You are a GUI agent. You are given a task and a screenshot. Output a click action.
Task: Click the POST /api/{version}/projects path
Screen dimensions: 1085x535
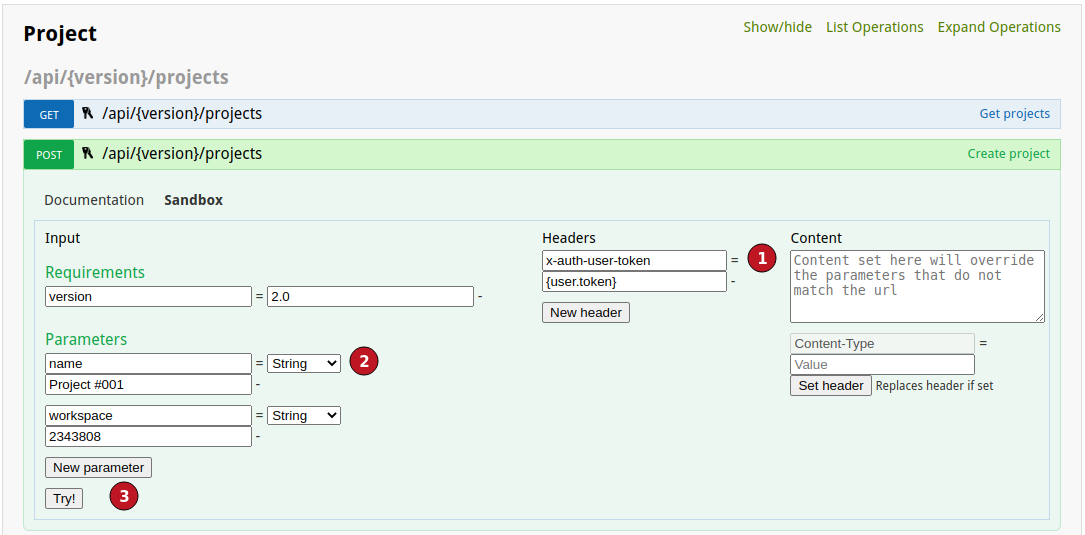tap(182, 154)
